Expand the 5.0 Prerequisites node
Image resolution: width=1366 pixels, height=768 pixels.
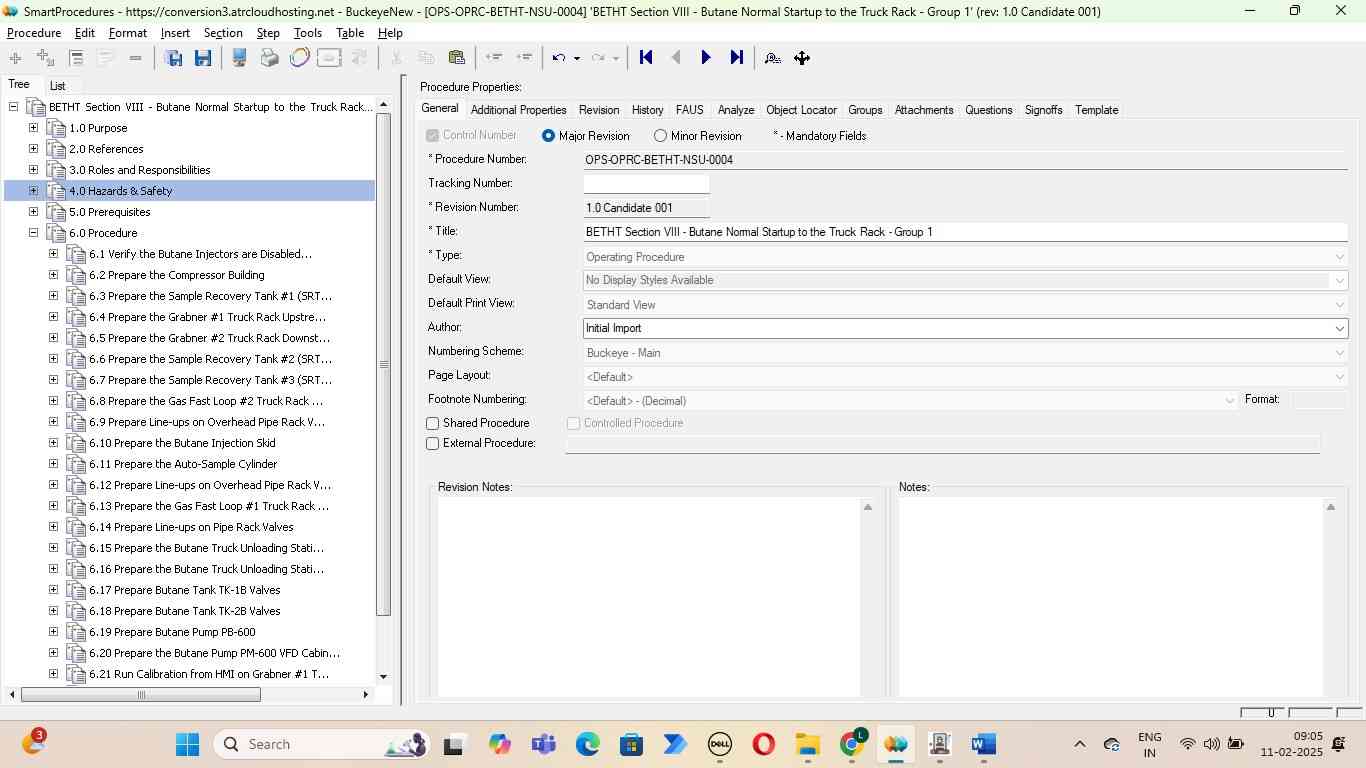(33, 212)
